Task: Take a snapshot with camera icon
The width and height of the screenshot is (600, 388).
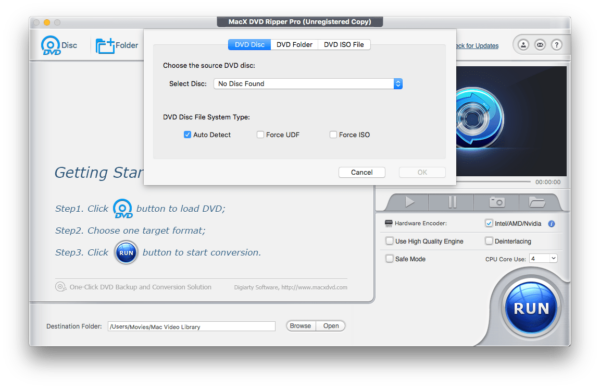Action: click(x=497, y=202)
